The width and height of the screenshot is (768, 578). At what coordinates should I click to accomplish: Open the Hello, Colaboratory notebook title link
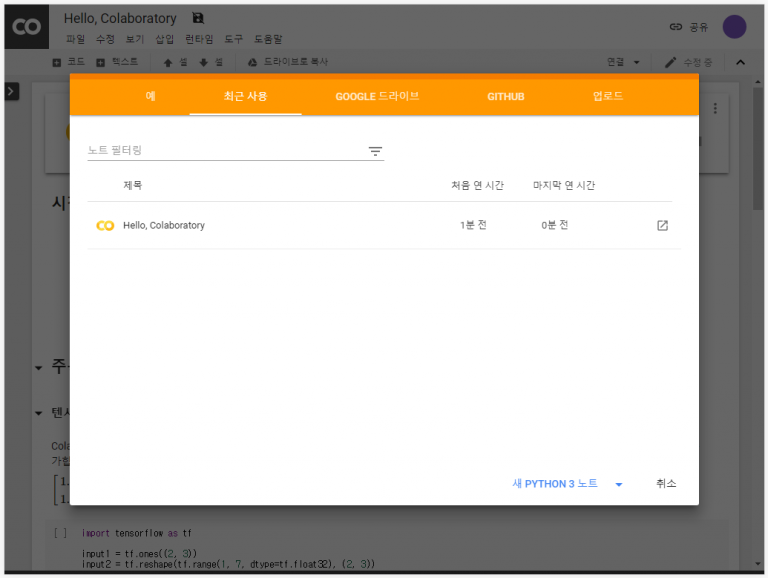[164, 225]
